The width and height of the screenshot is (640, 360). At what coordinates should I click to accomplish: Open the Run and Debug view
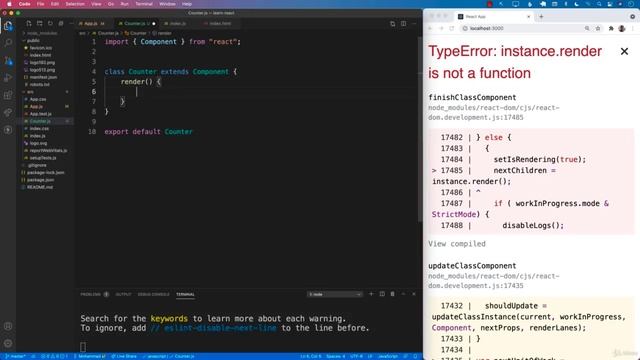(8, 78)
